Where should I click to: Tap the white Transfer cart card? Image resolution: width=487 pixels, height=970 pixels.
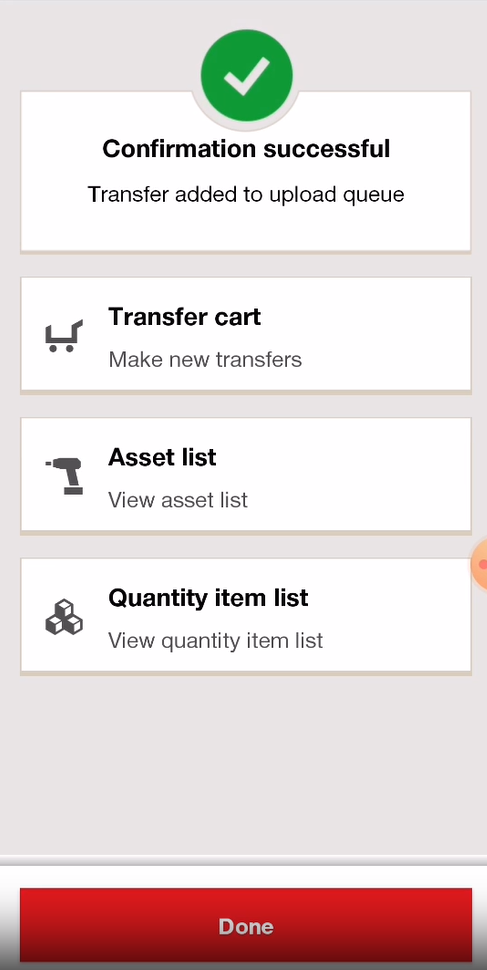[246, 335]
